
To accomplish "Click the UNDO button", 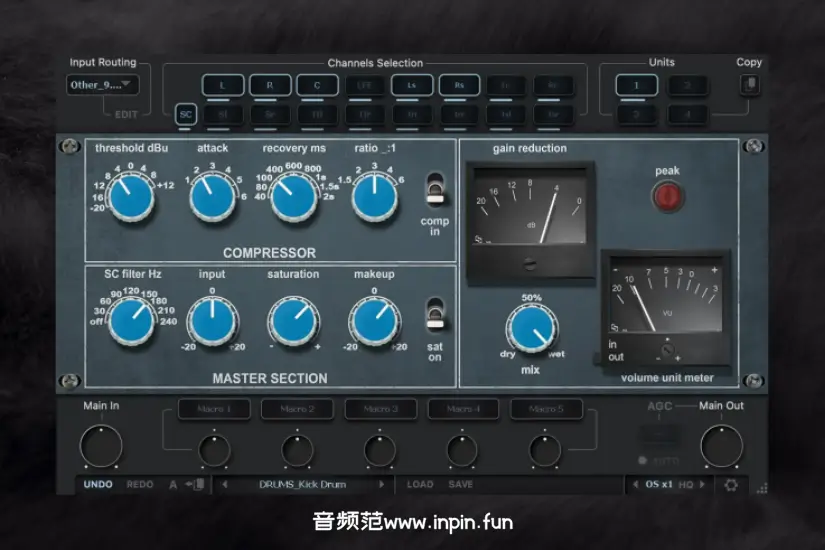I will (x=98, y=484).
